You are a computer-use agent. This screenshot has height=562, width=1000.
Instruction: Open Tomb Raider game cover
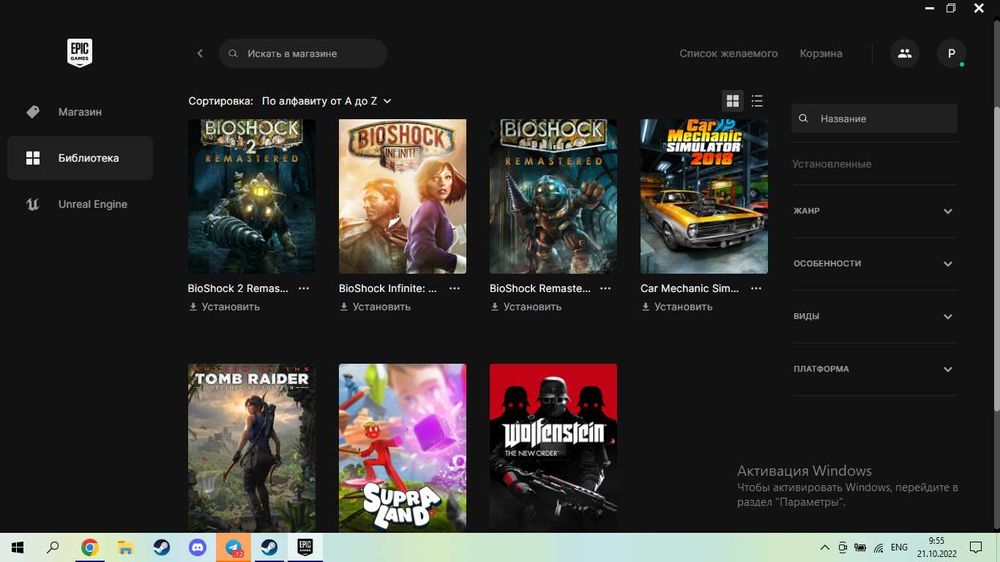pyautogui.click(x=251, y=448)
